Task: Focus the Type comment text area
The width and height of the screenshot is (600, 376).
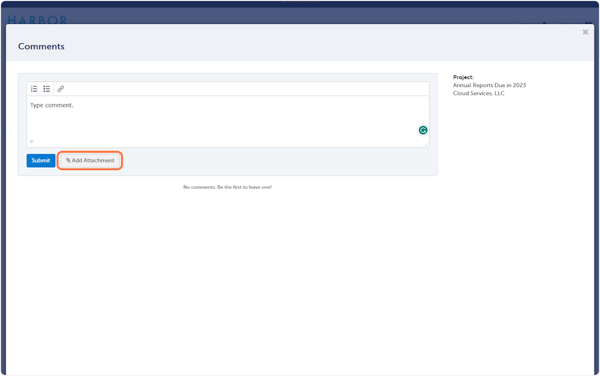Action: (228, 118)
